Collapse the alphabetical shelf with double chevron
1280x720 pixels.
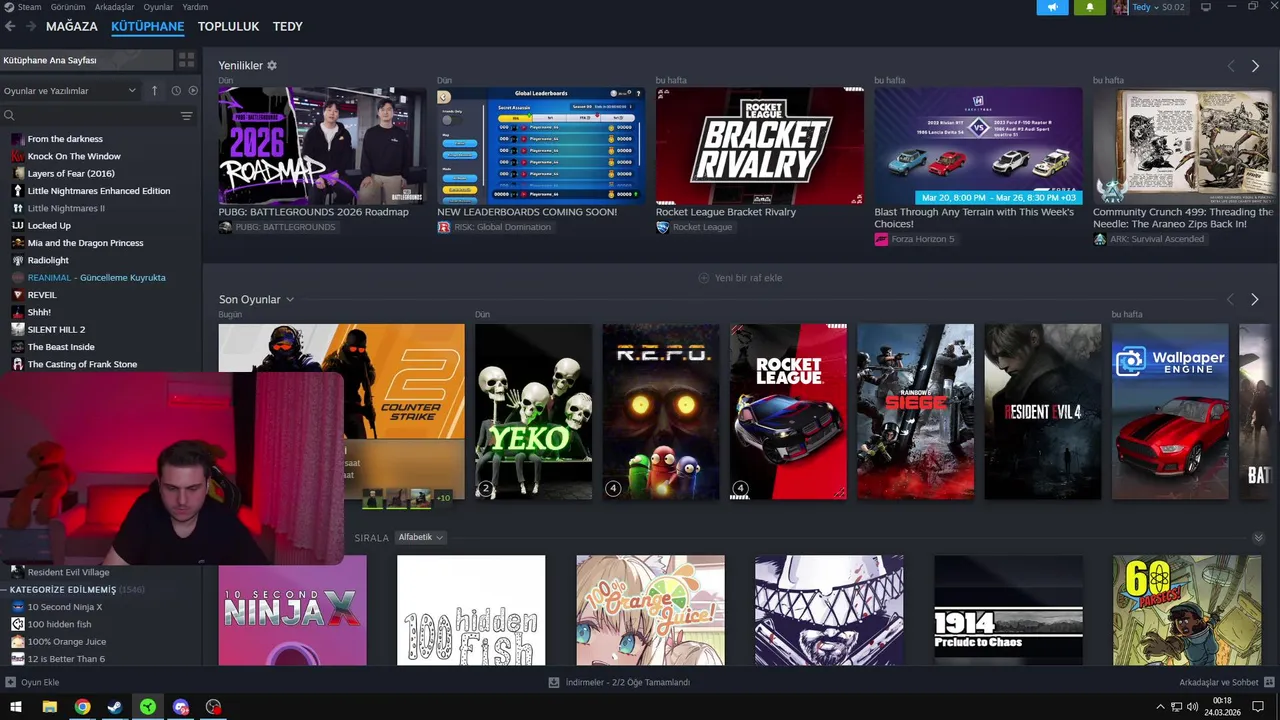1258,538
